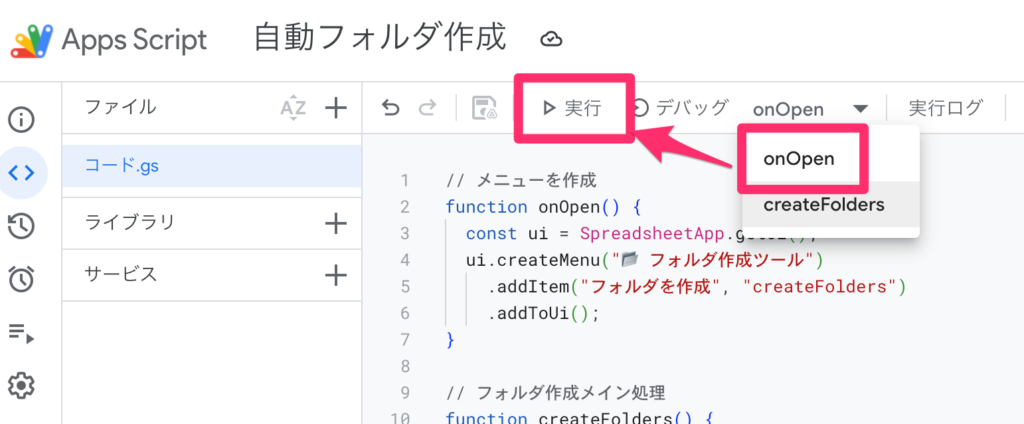Select the Editor code icon in sidebar
Image resolution: width=1024 pixels, height=424 pixels.
click(x=22, y=172)
